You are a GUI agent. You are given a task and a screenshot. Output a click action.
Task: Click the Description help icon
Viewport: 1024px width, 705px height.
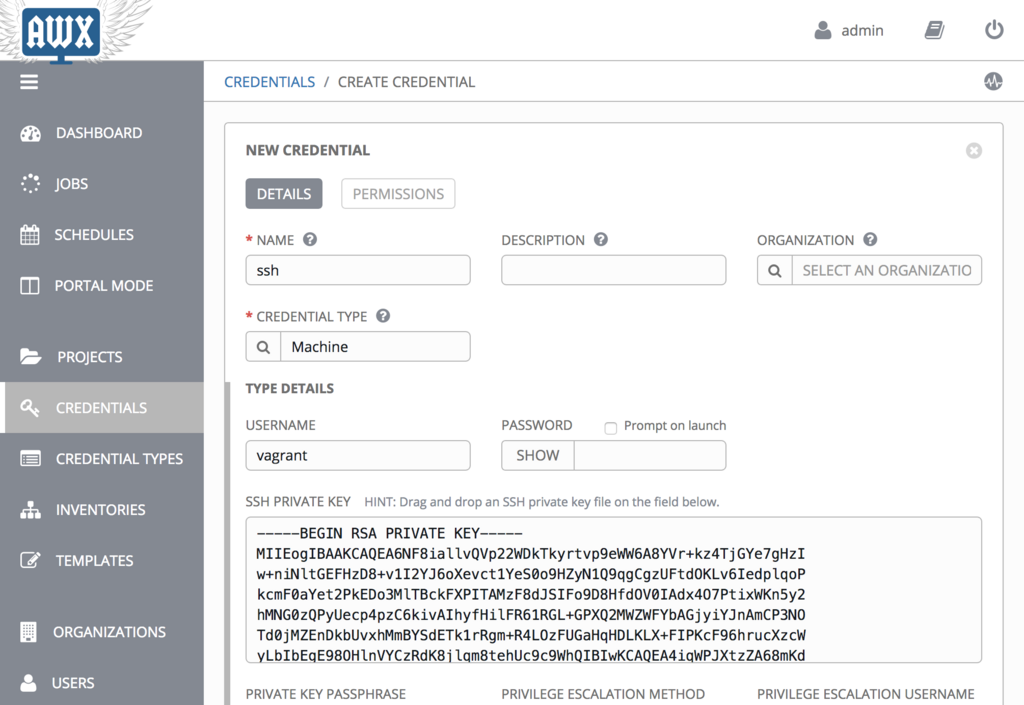(x=601, y=240)
